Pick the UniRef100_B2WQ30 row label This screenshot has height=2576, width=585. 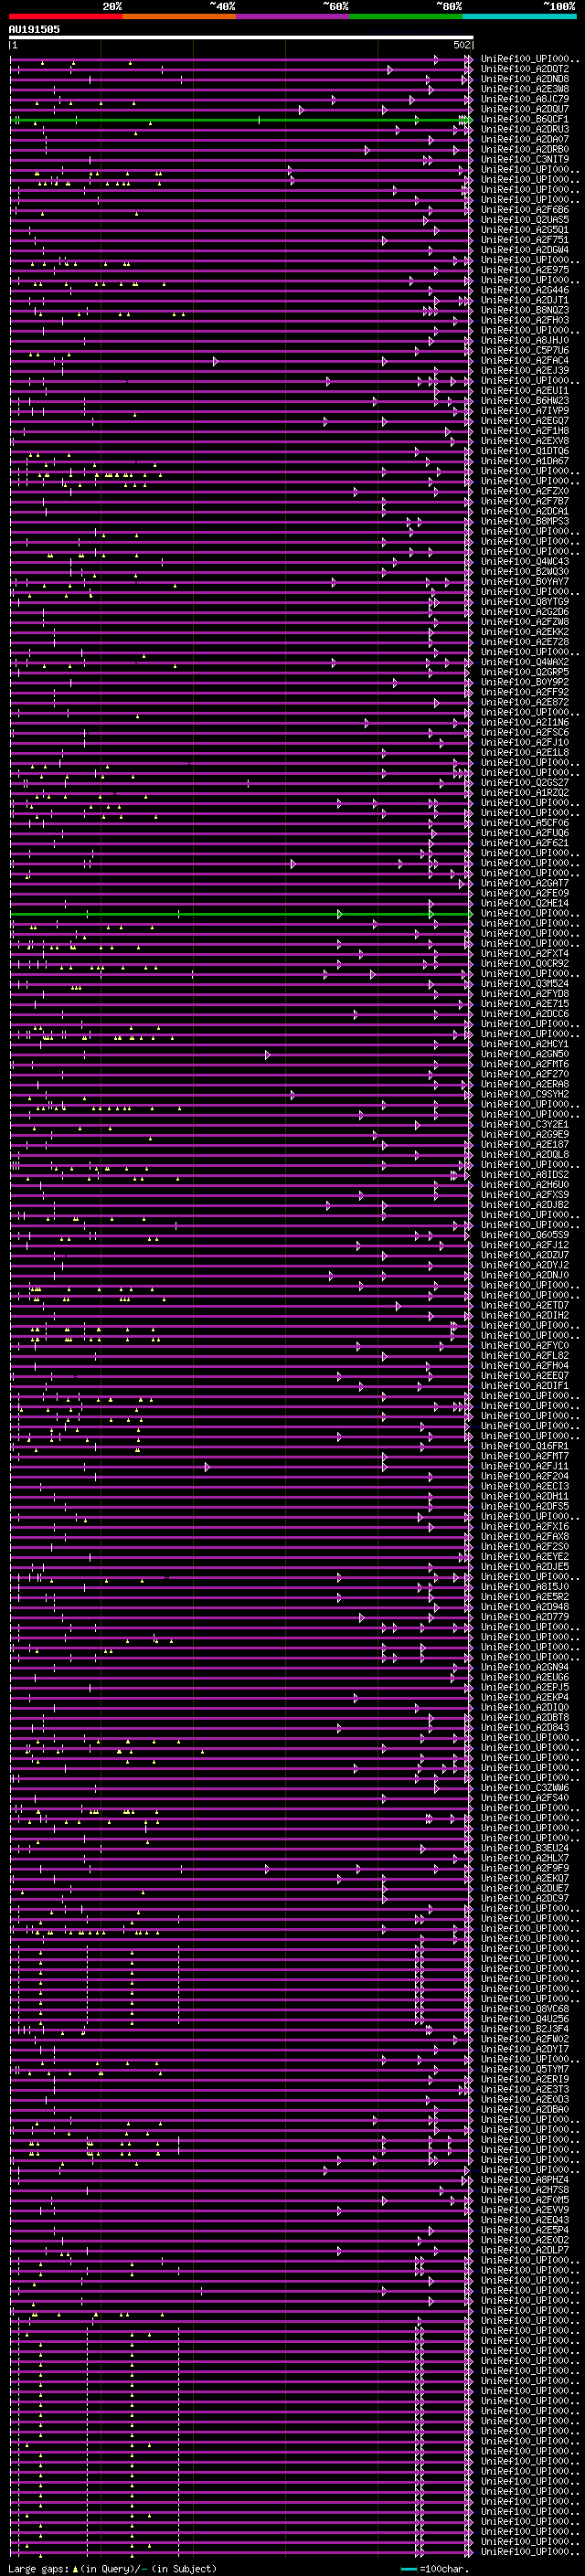pyautogui.click(x=525, y=571)
